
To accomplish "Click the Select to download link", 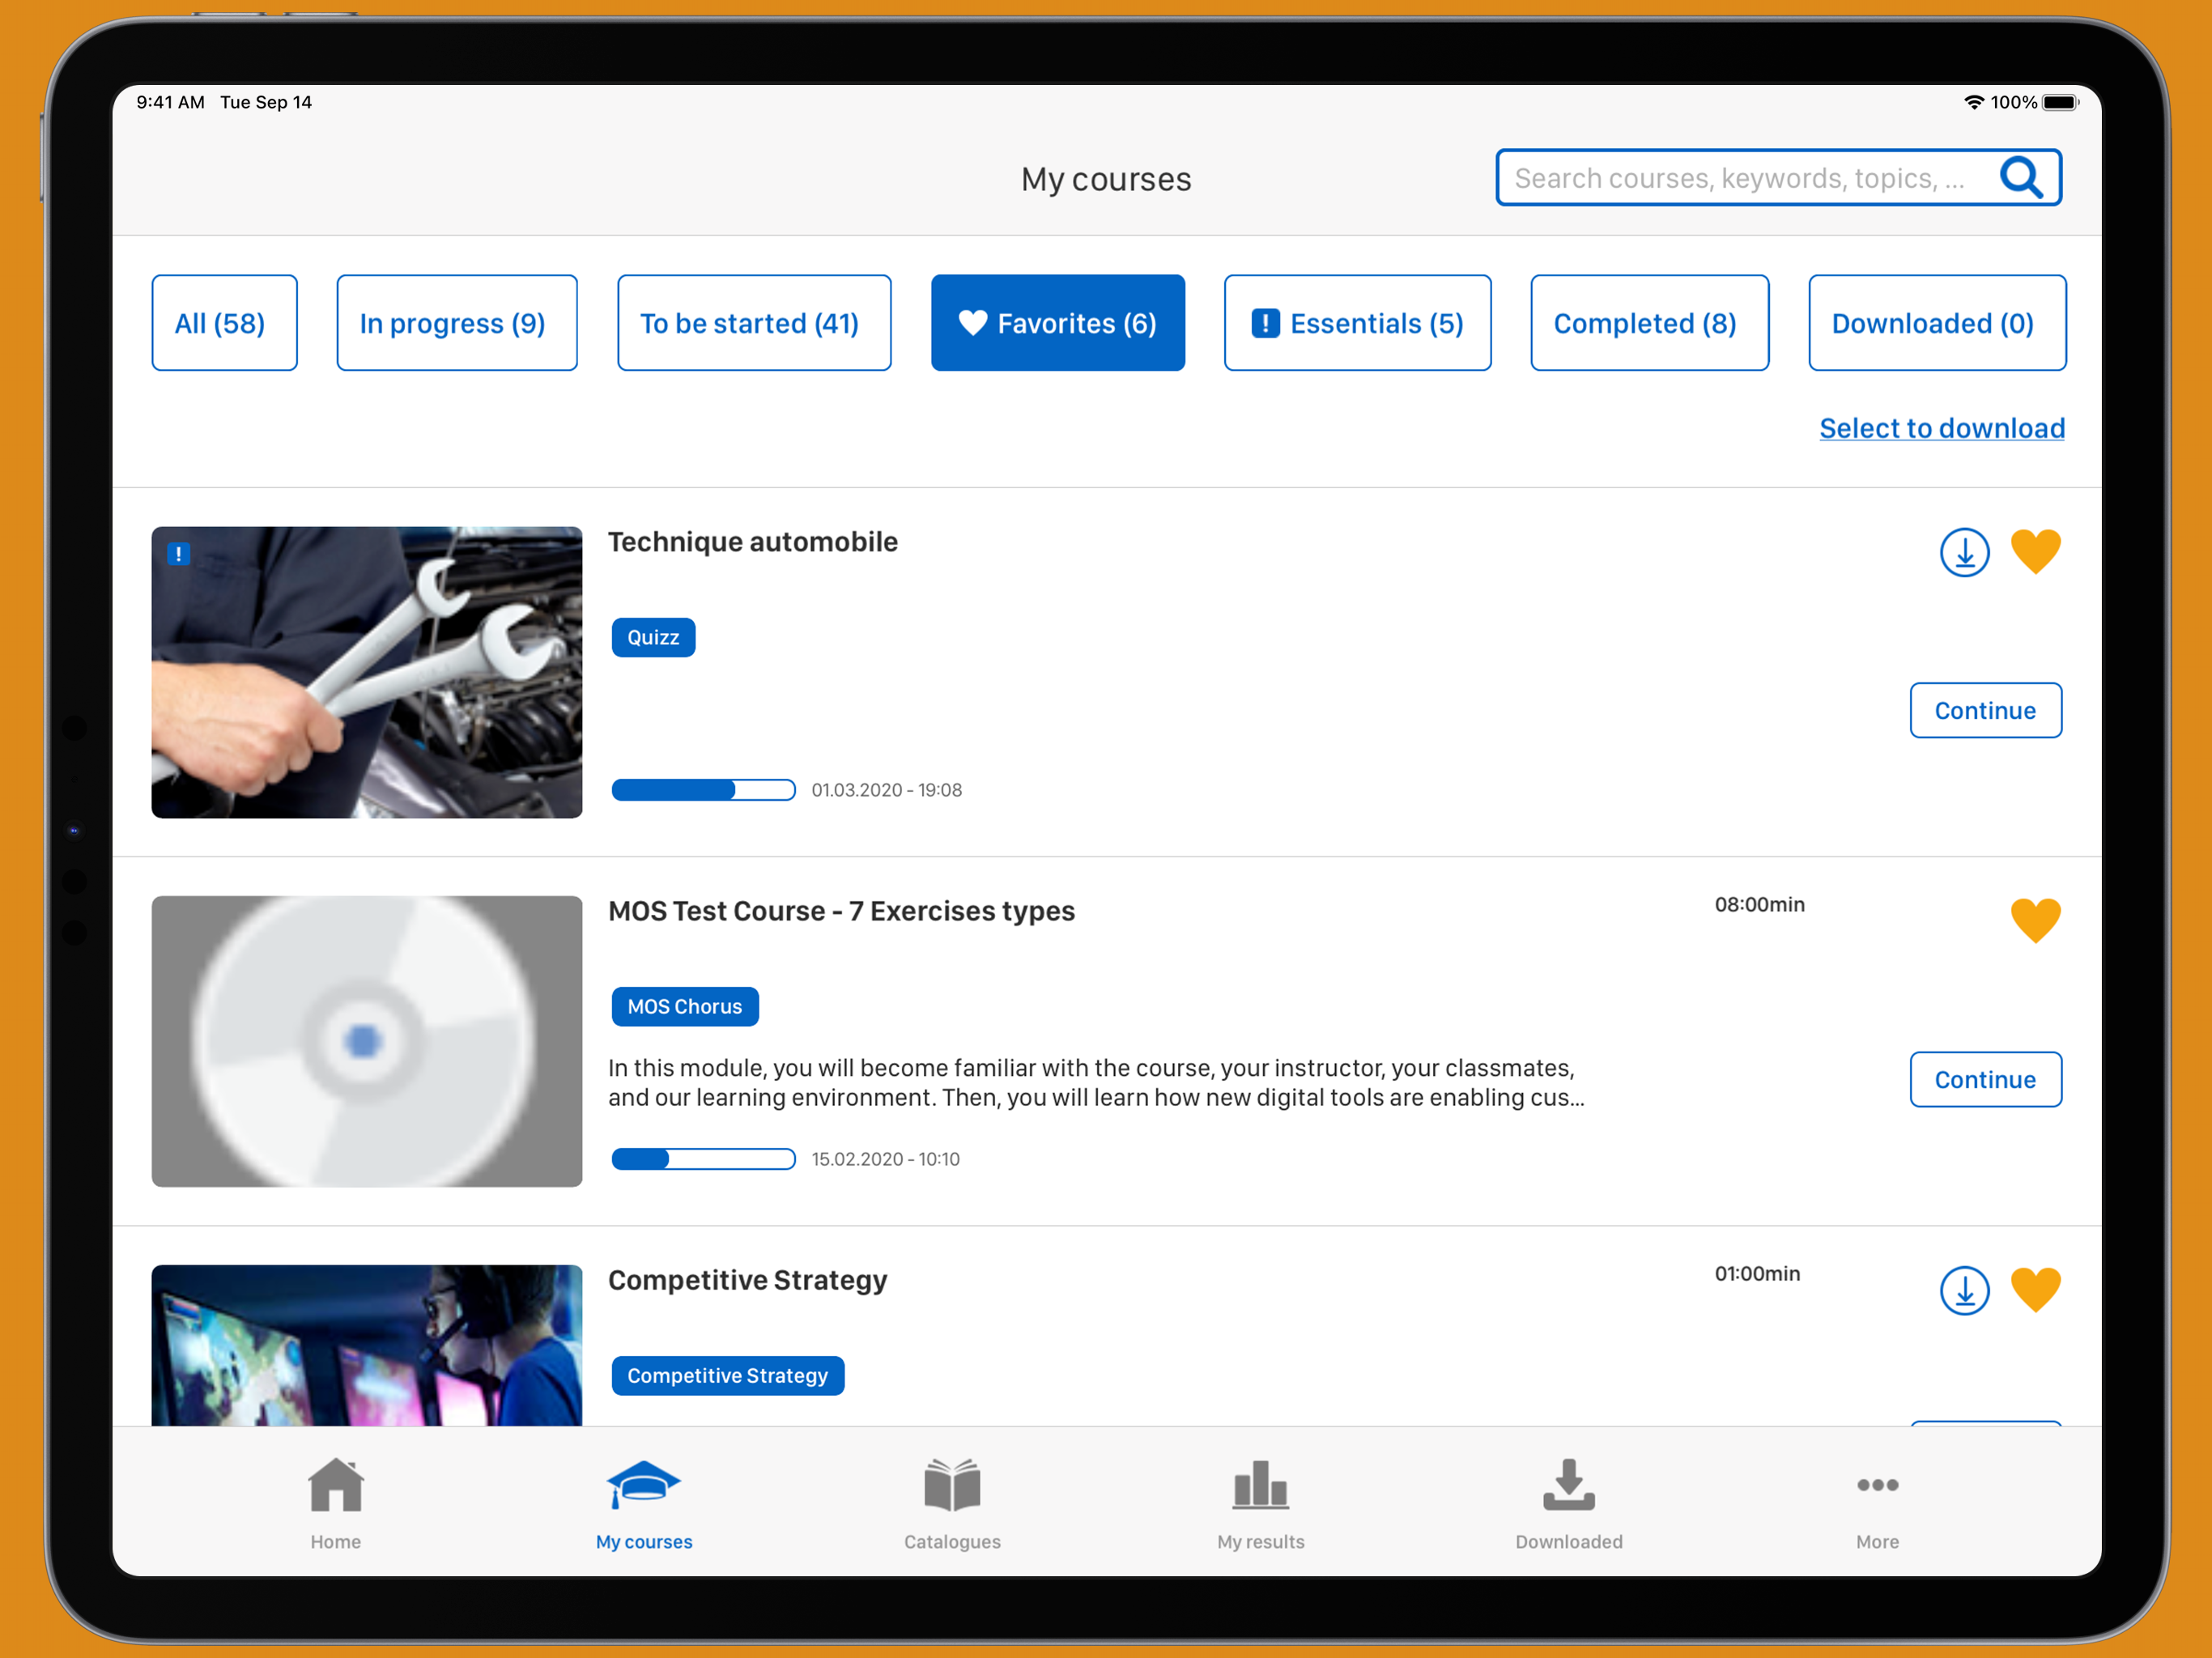I will pyautogui.click(x=1942, y=428).
